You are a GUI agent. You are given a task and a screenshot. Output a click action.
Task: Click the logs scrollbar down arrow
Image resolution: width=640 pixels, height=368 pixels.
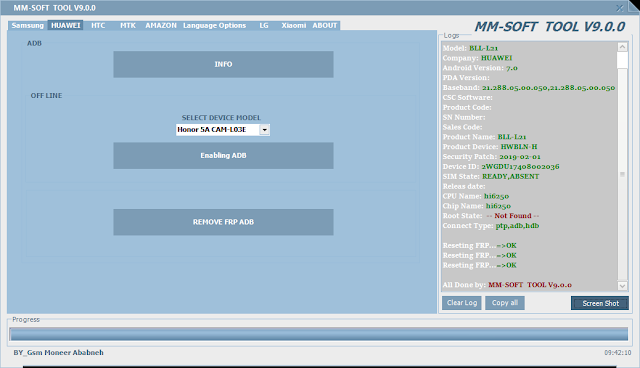tap(622, 286)
